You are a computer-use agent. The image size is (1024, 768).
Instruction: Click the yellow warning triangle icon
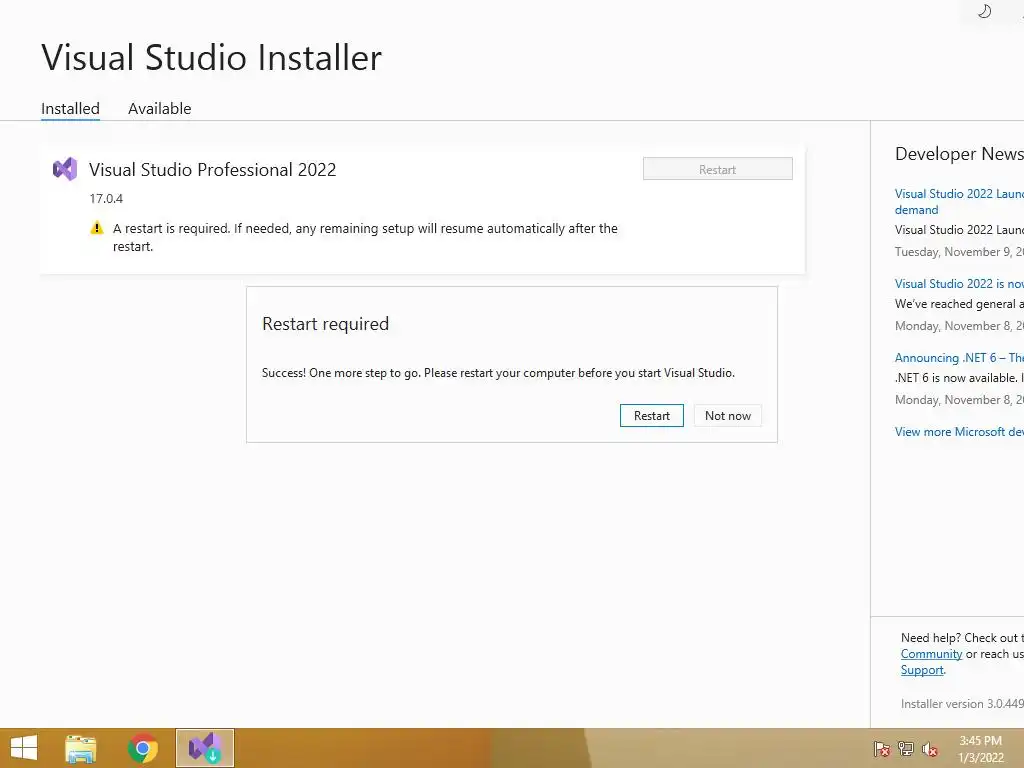(97, 228)
